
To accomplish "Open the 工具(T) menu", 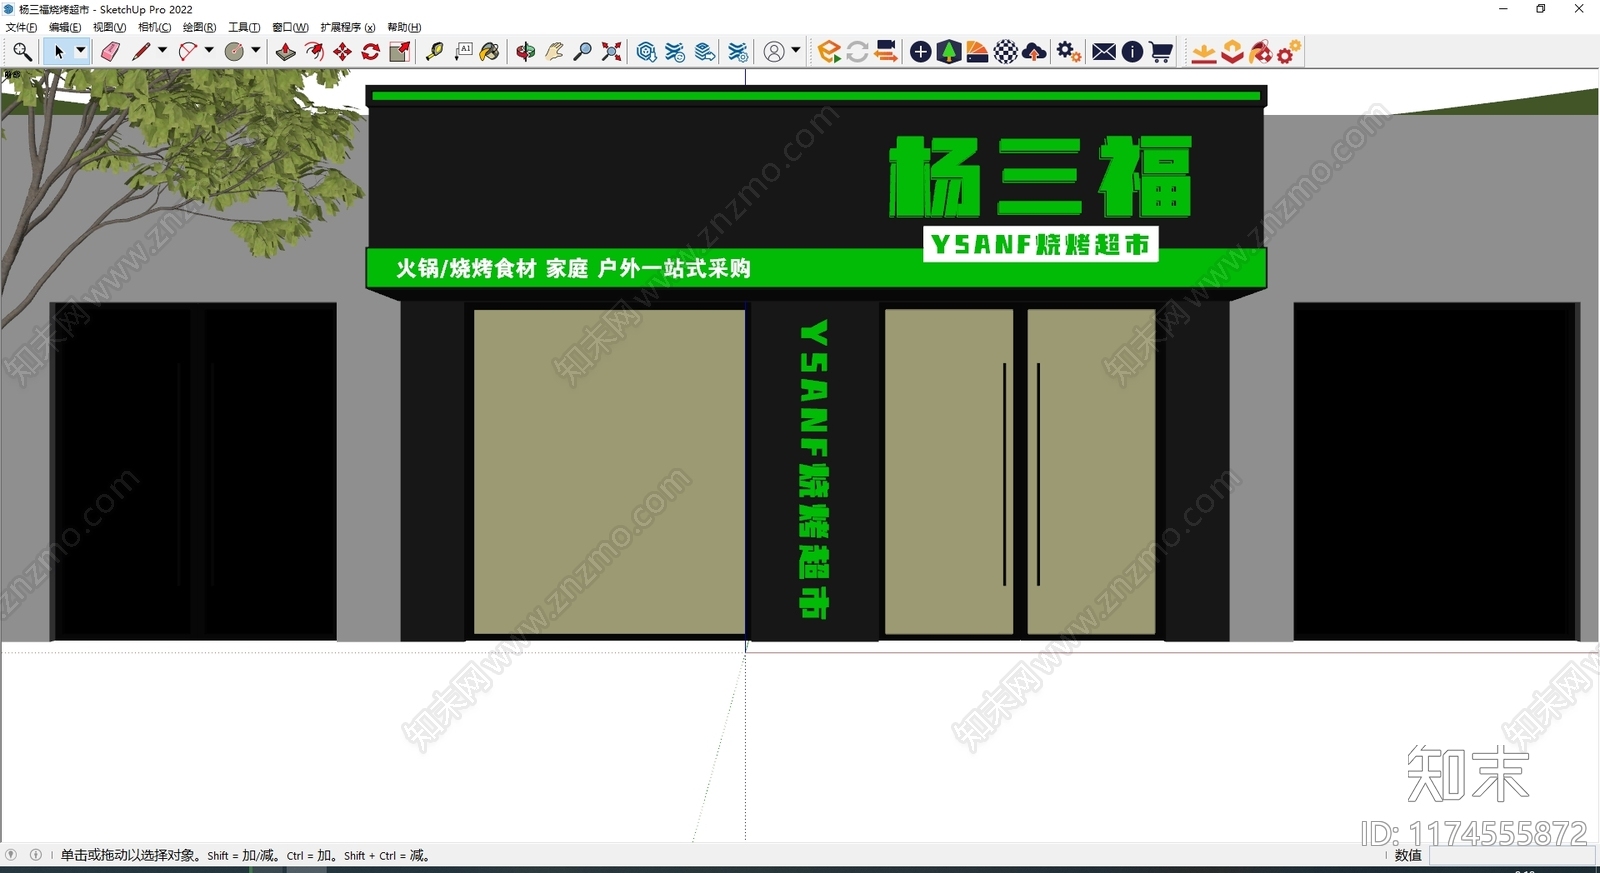I will click(x=244, y=27).
